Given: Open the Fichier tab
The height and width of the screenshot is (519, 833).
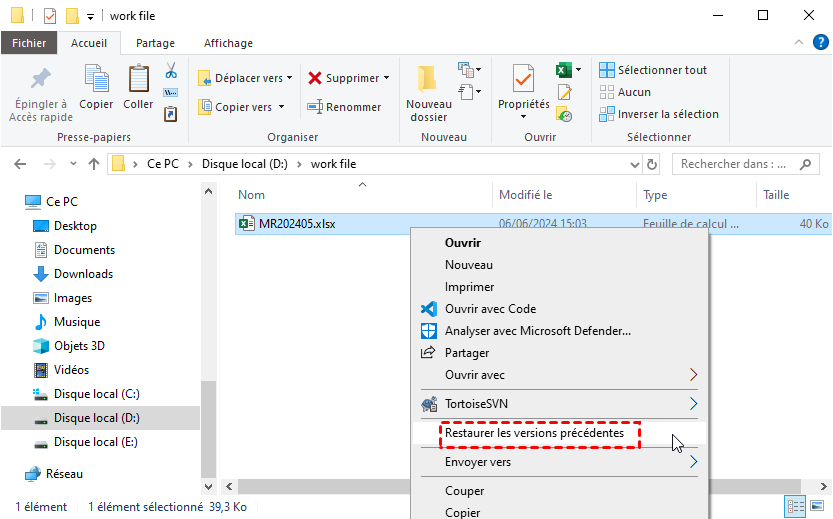Looking at the screenshot, I should tap(29, 43).
